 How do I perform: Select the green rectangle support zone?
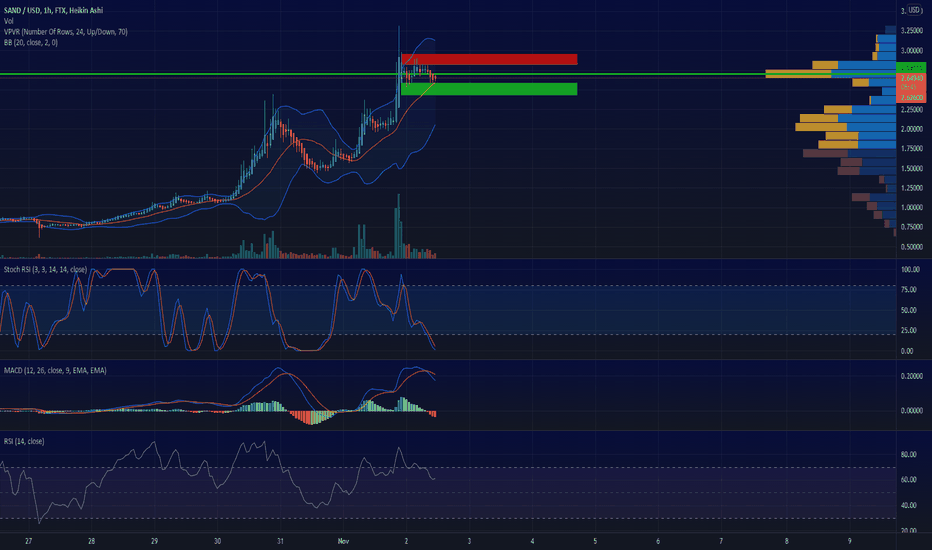489,89
